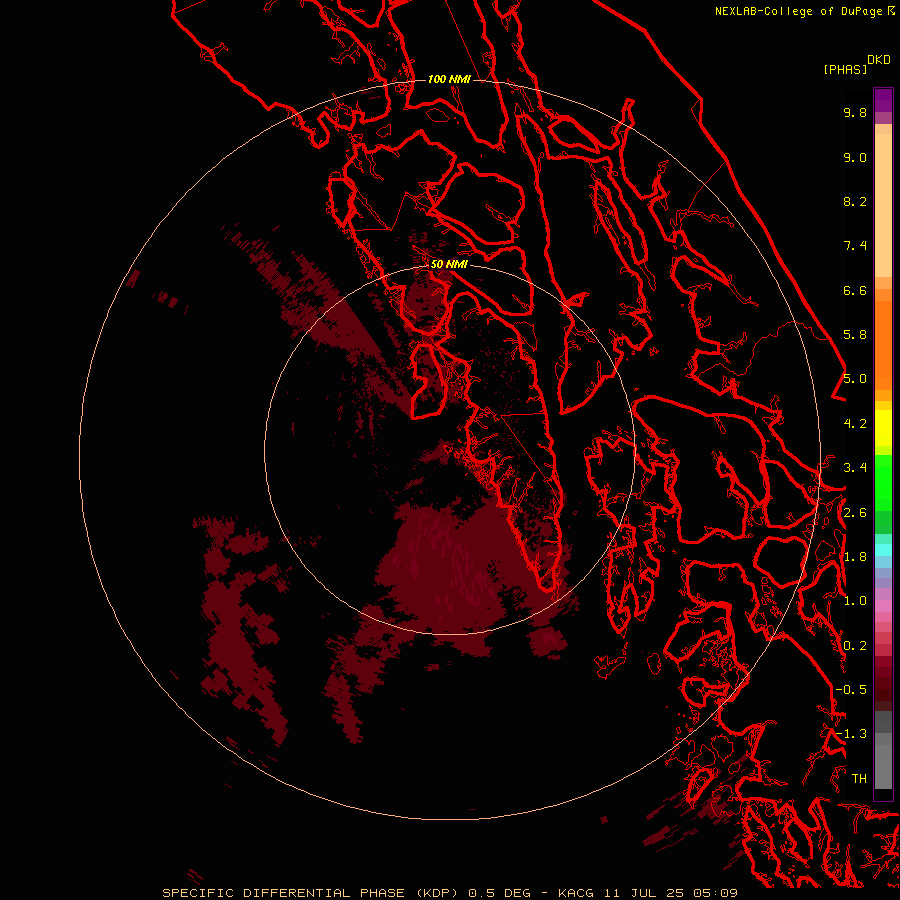Image resolution: width=900 pixels, height=900 pixels.
Task: Click the 9.0 scale value
Action: pyautogui.click(x=855, y=157)
